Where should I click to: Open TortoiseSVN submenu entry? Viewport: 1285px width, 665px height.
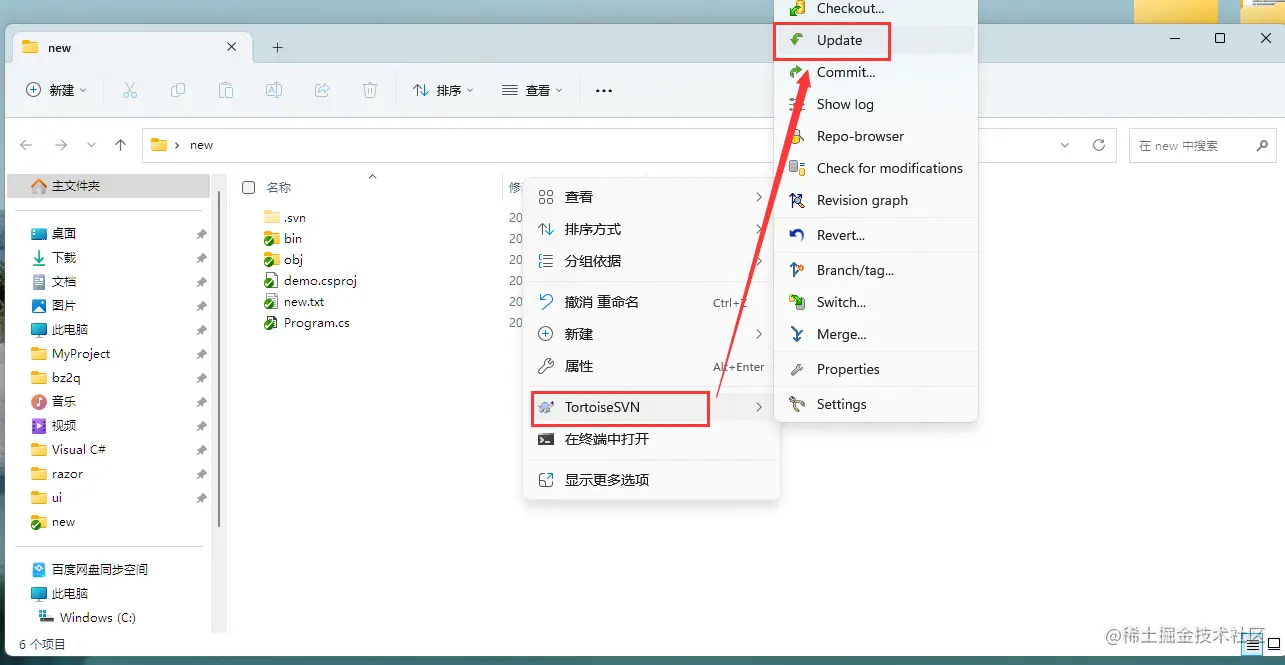tap(651, 407)
